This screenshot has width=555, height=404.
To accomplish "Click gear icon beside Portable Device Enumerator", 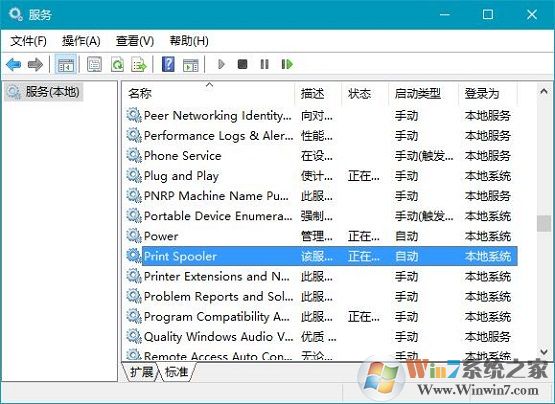I will (134, 216).
